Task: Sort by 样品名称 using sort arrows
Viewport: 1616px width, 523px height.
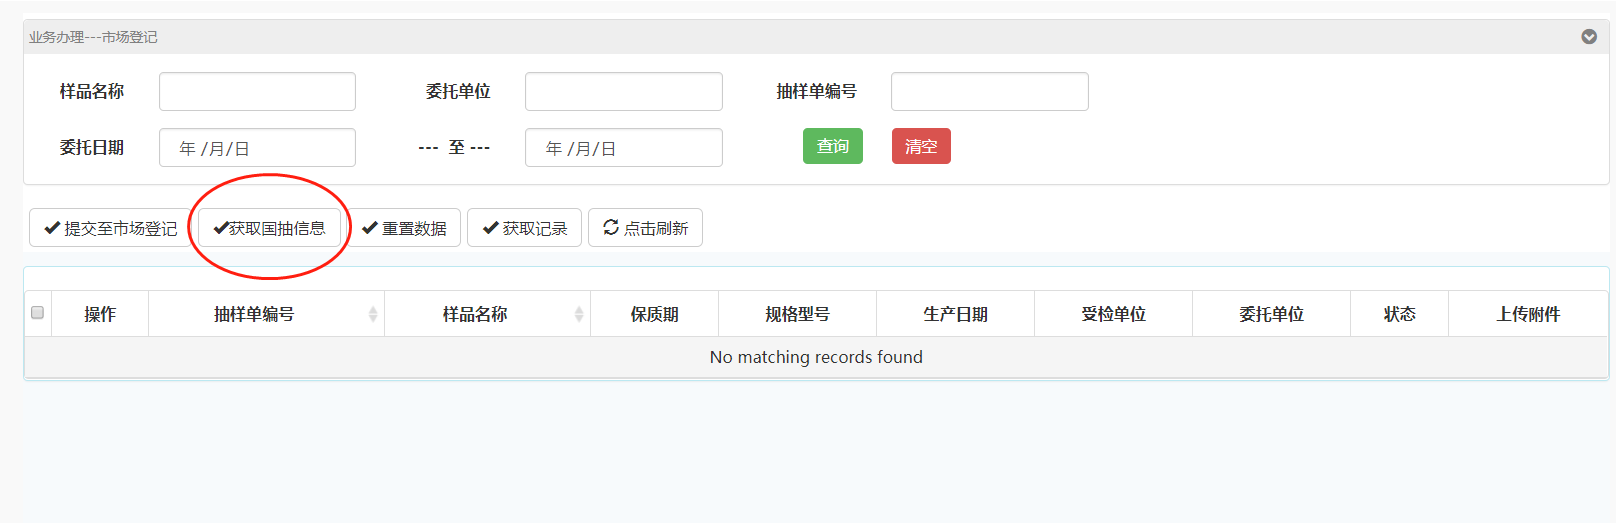Action: click(x=579, y=314)
